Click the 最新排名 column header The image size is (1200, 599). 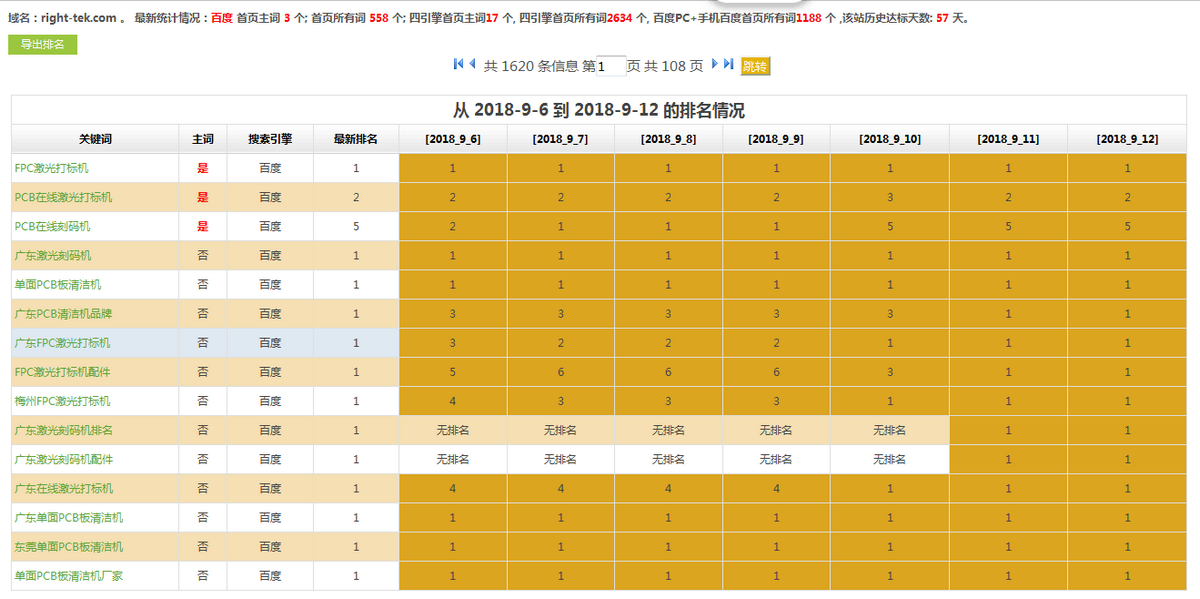(x=355, y=139)
